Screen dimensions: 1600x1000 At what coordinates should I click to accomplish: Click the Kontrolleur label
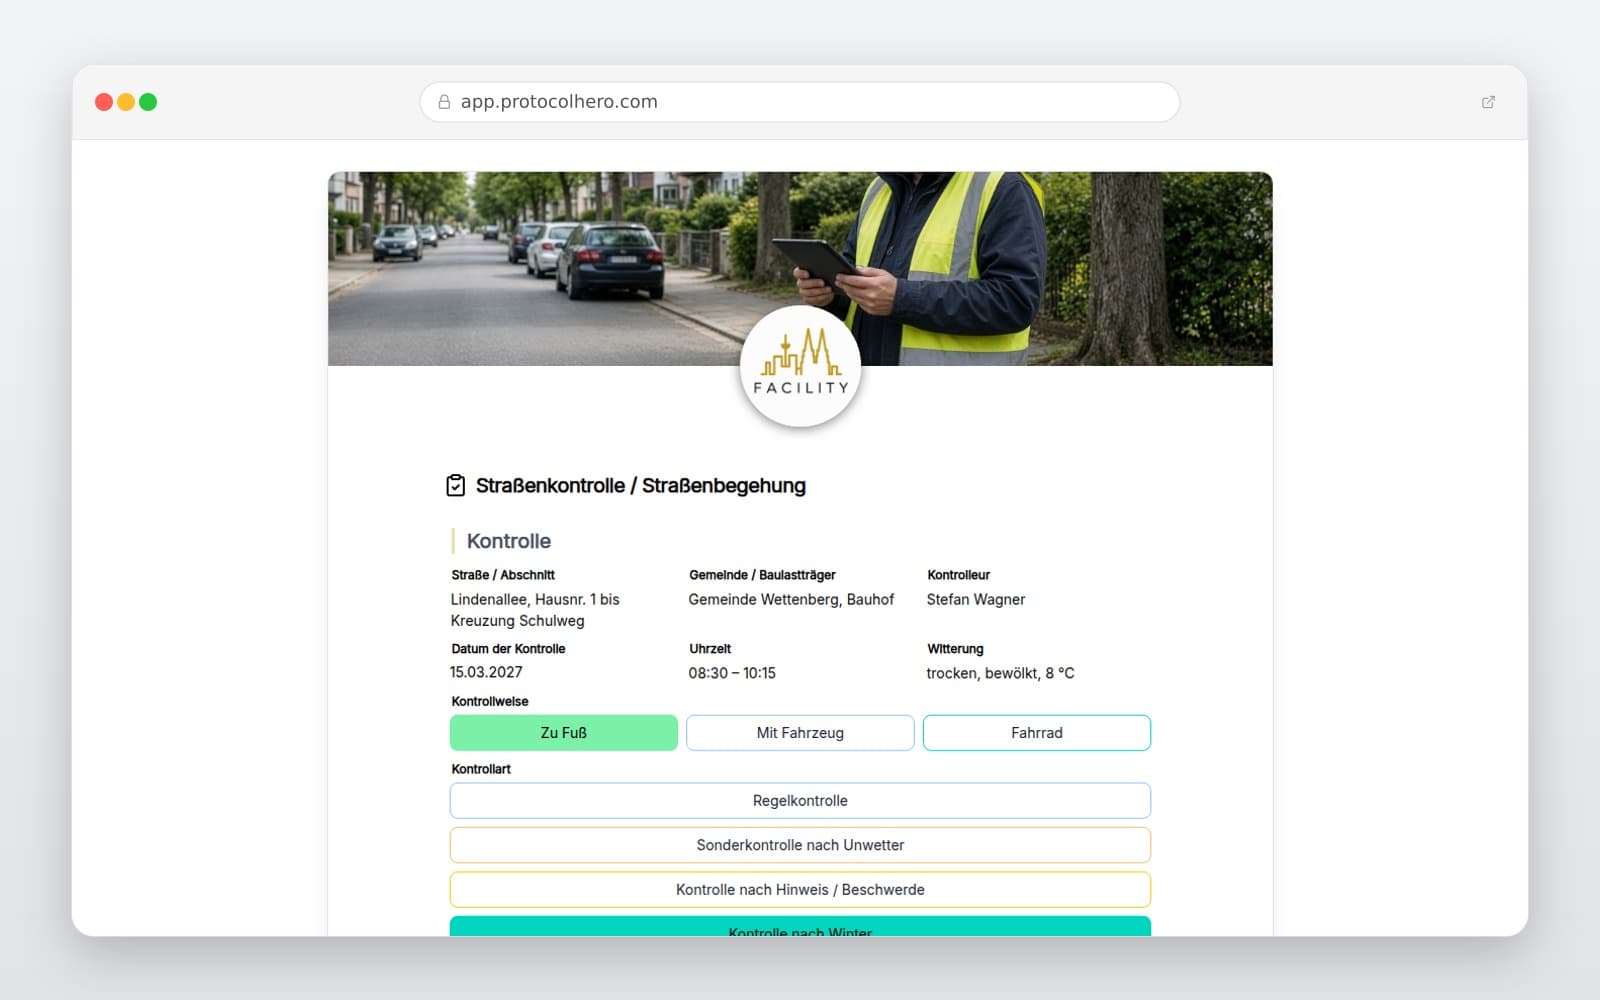[958, 575]
